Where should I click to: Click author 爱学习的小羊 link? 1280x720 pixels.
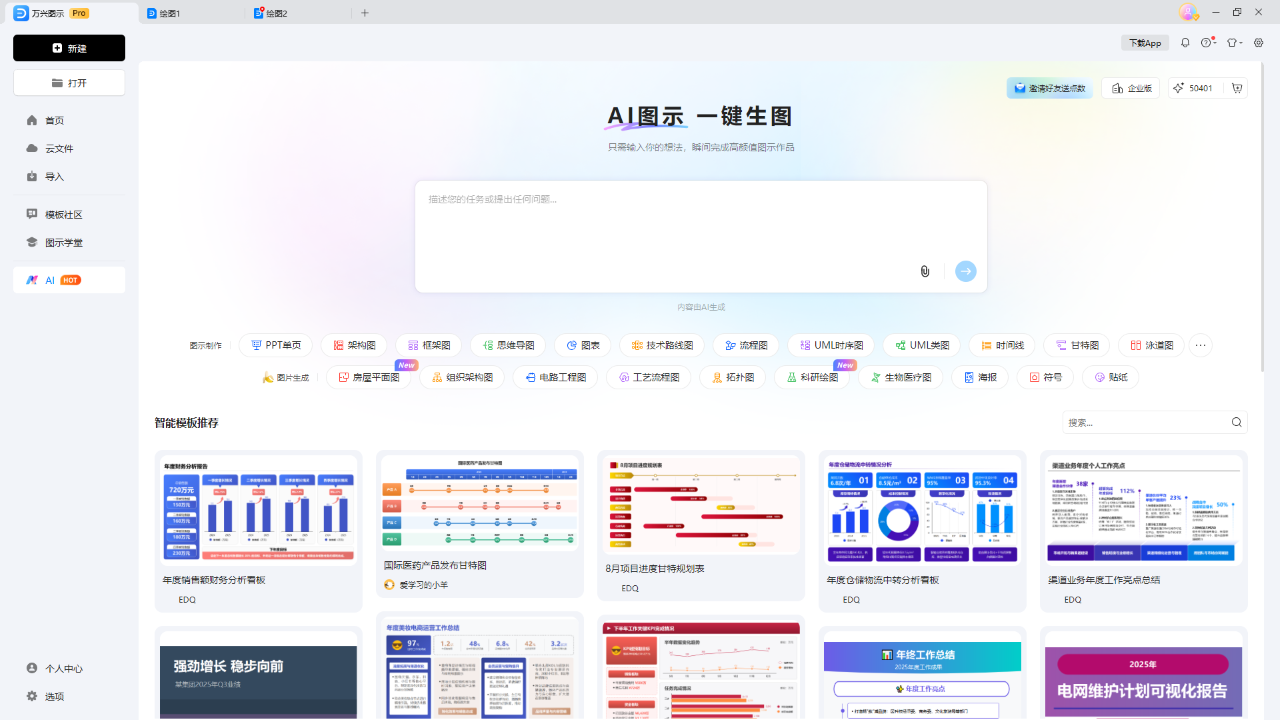[423, 585]
